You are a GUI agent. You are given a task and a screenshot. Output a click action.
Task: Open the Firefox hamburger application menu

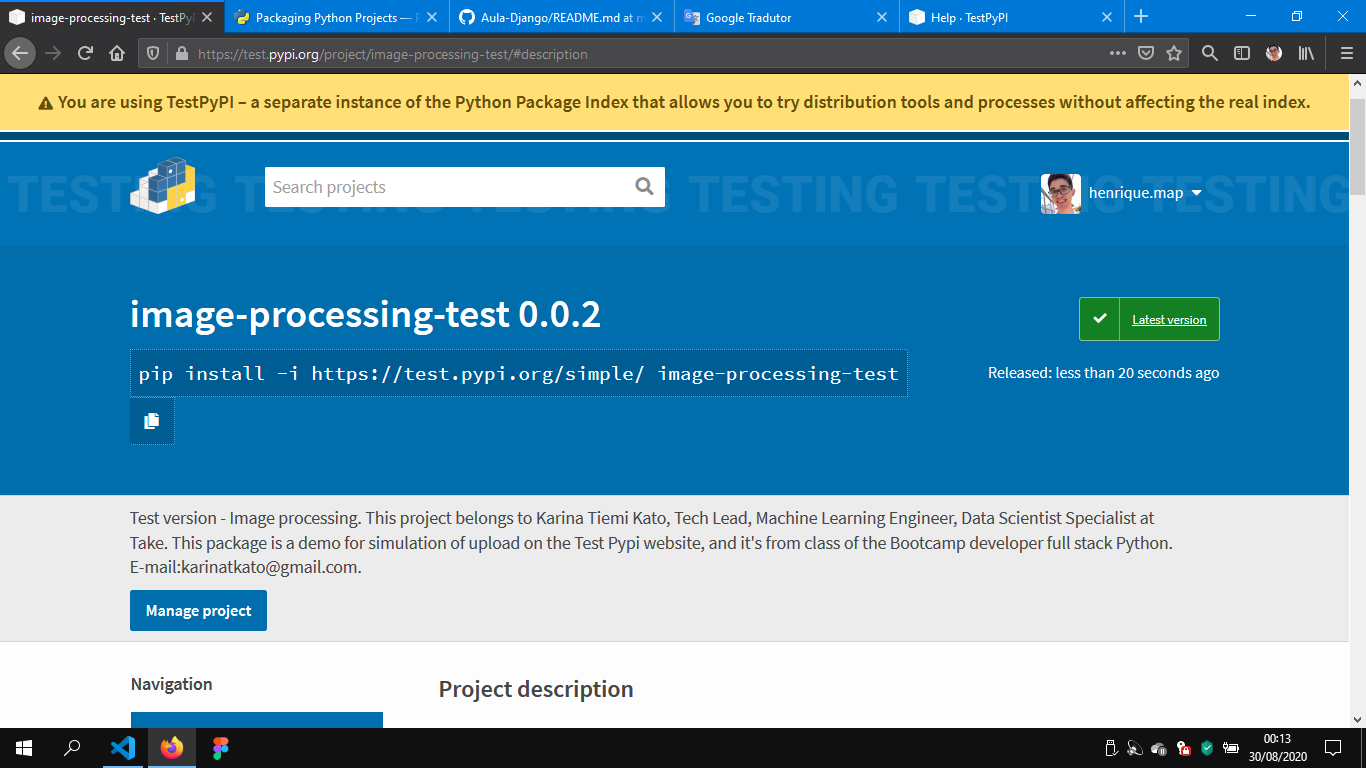1346,54
